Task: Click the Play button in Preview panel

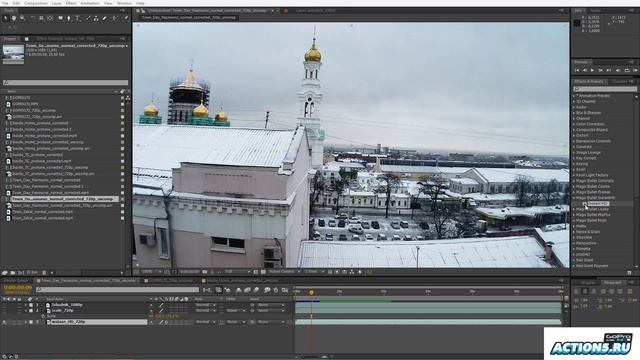Action: (x=592, y=70)
